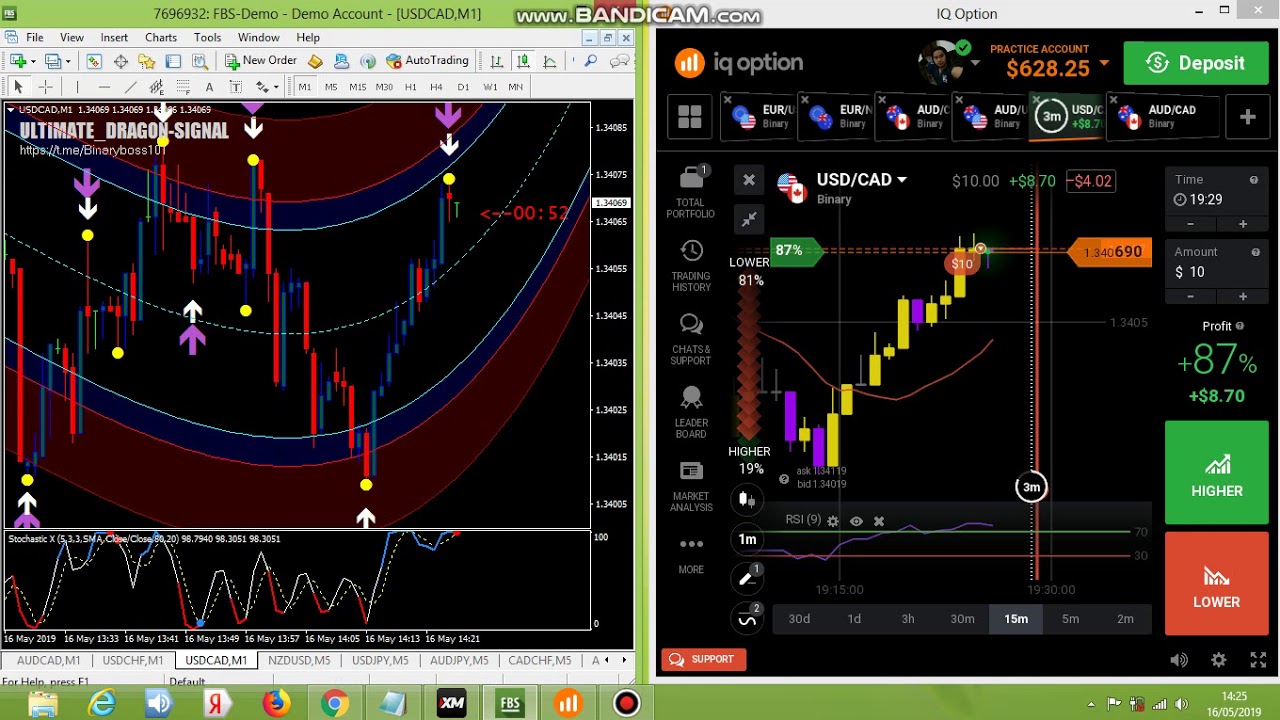This screenshot has height=720, width=1280.
Task: Switch to the AUD/CAD Binary asset tab
Action: click(x=1165, y=117)
